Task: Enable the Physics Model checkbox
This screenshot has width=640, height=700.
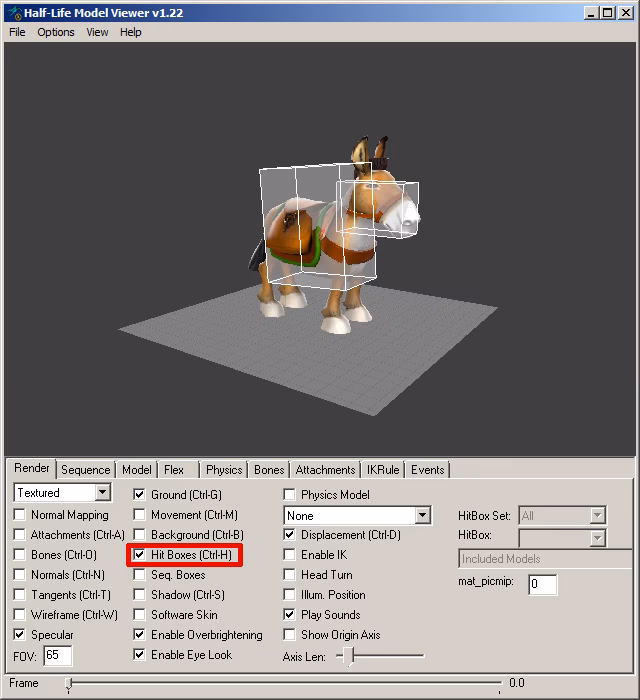Action: coord(289,495)
